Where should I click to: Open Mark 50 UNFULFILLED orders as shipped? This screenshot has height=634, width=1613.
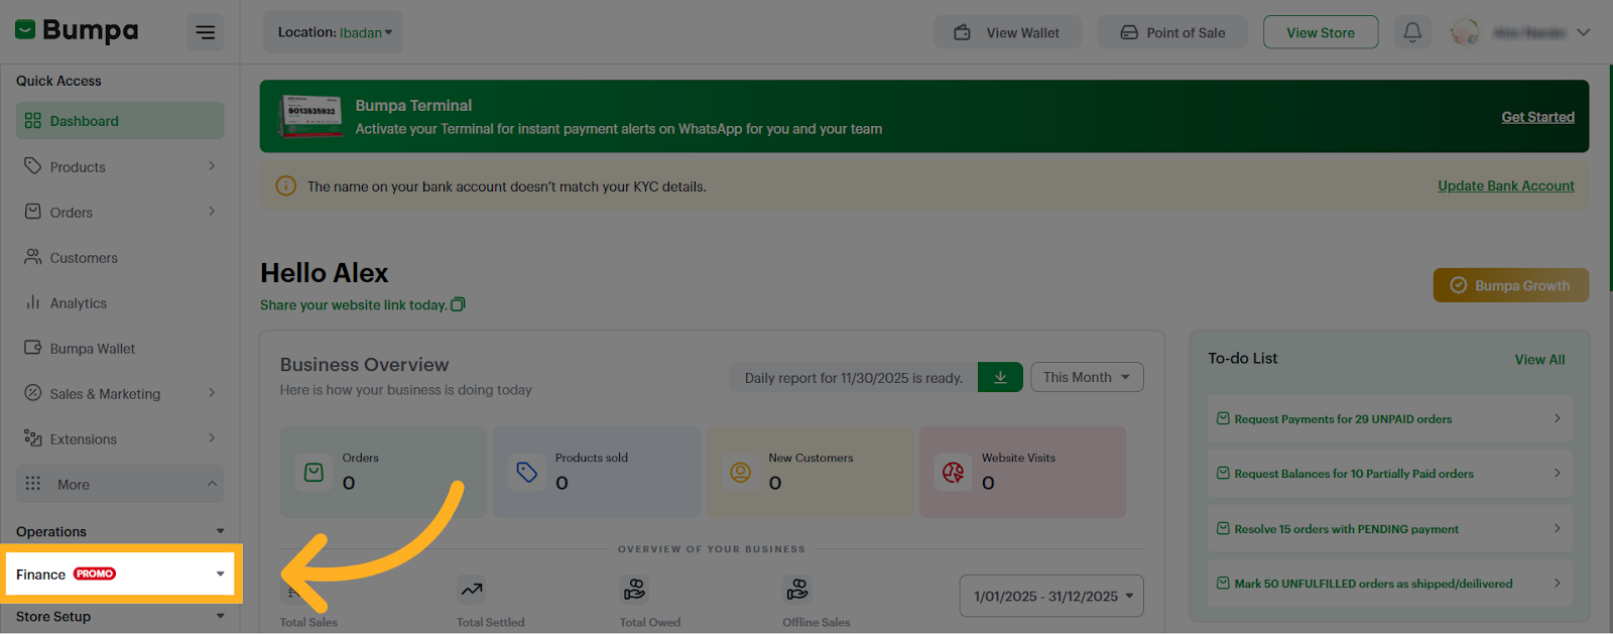(x=1390, y=584)
